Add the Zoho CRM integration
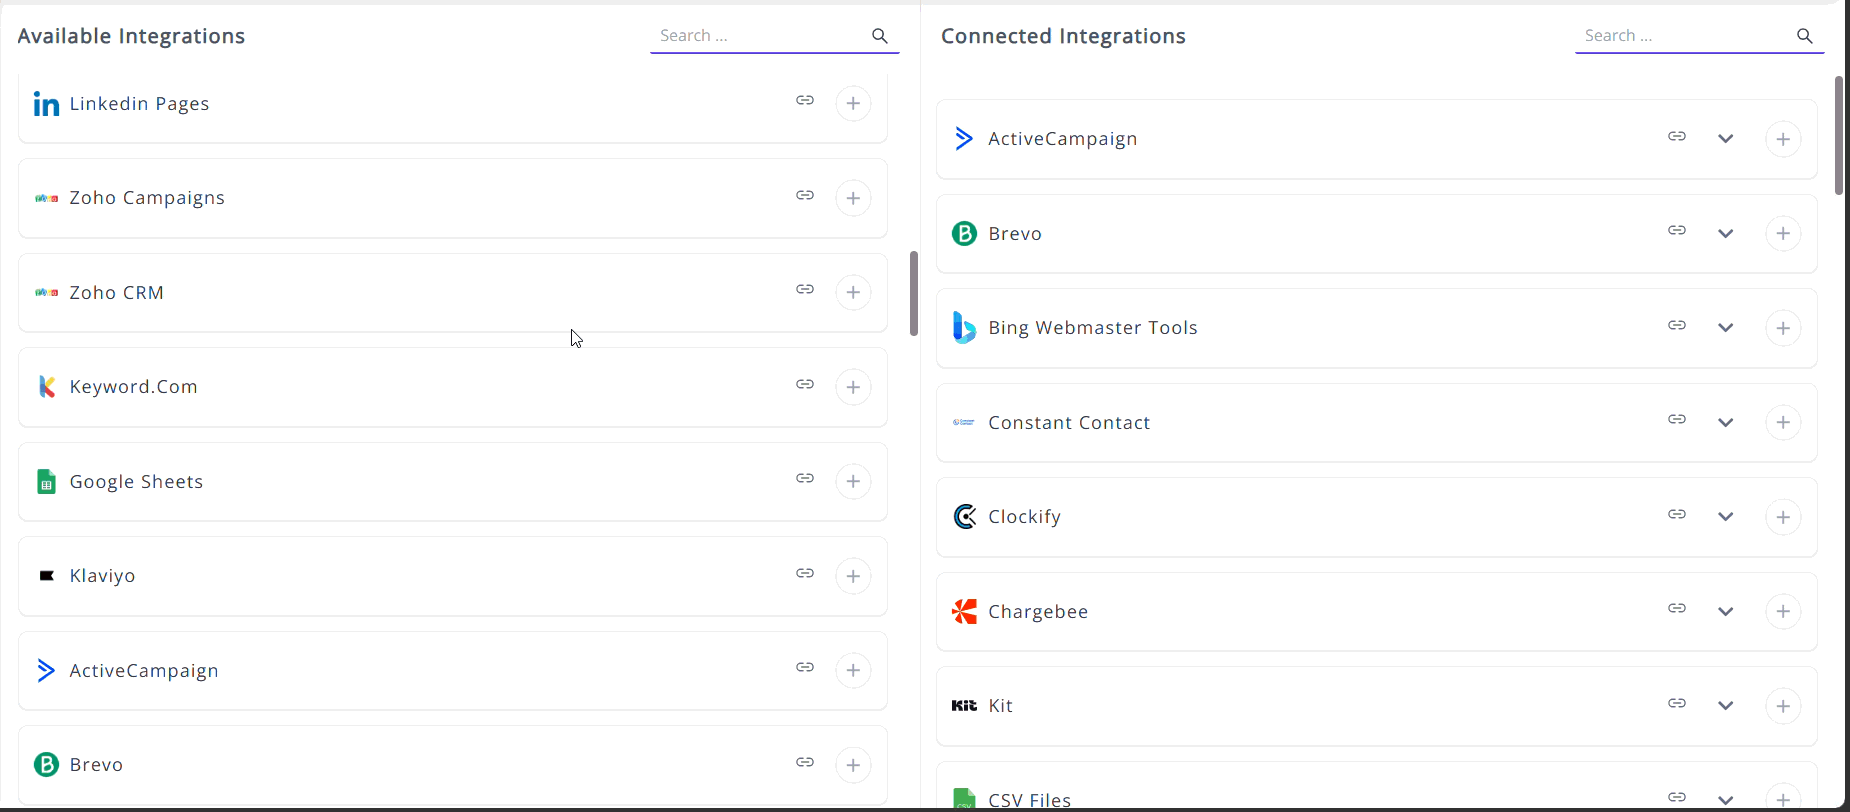 click(x=853, y=292)
